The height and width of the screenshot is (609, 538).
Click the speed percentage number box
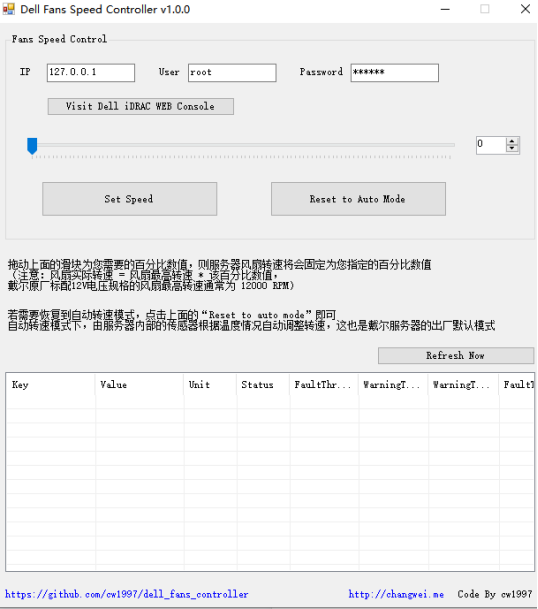point(491,145)
